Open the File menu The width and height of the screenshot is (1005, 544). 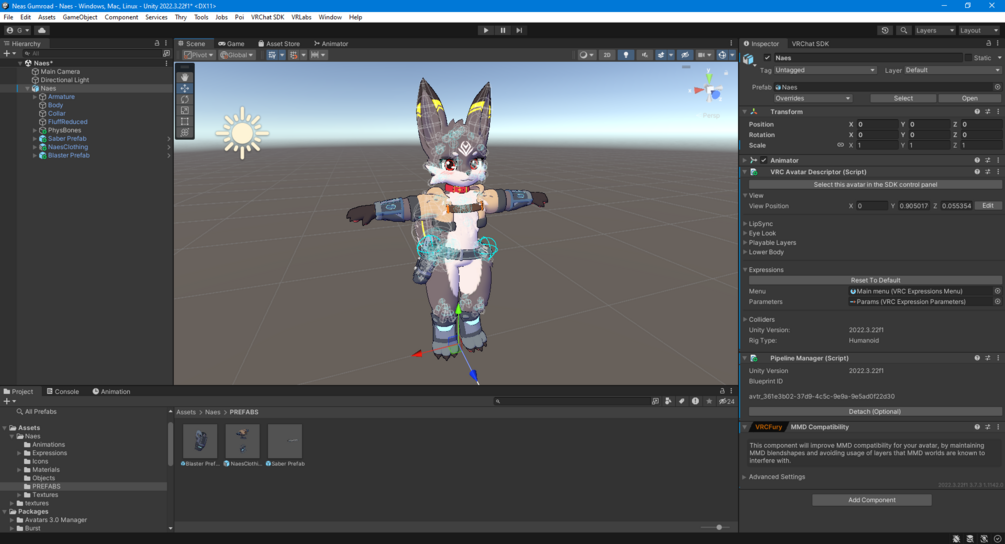[8, 17]
